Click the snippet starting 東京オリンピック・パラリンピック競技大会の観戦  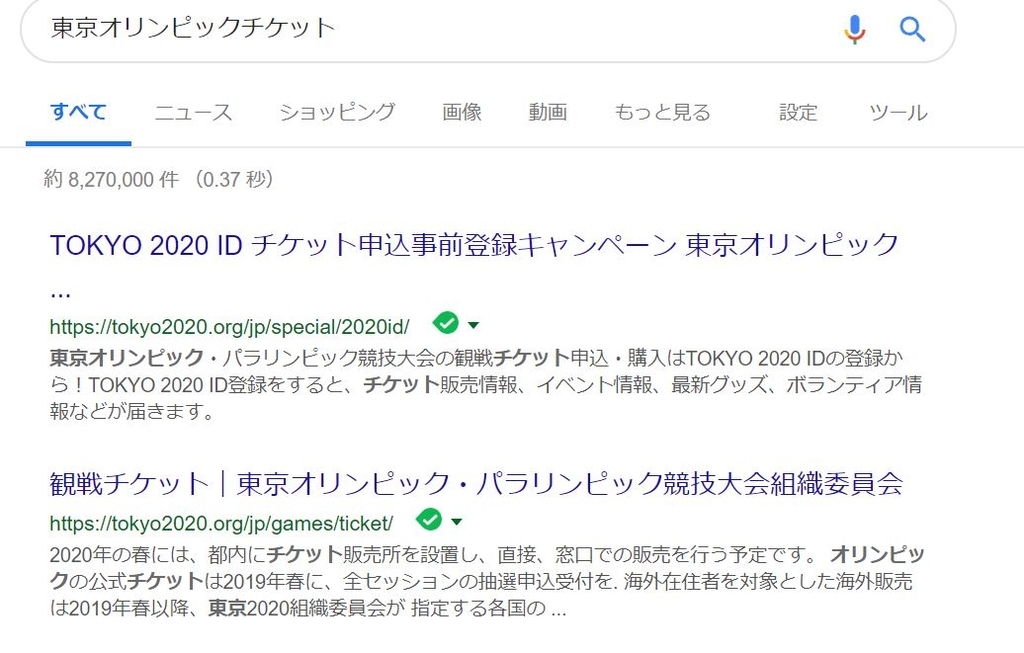click(485, 385)
